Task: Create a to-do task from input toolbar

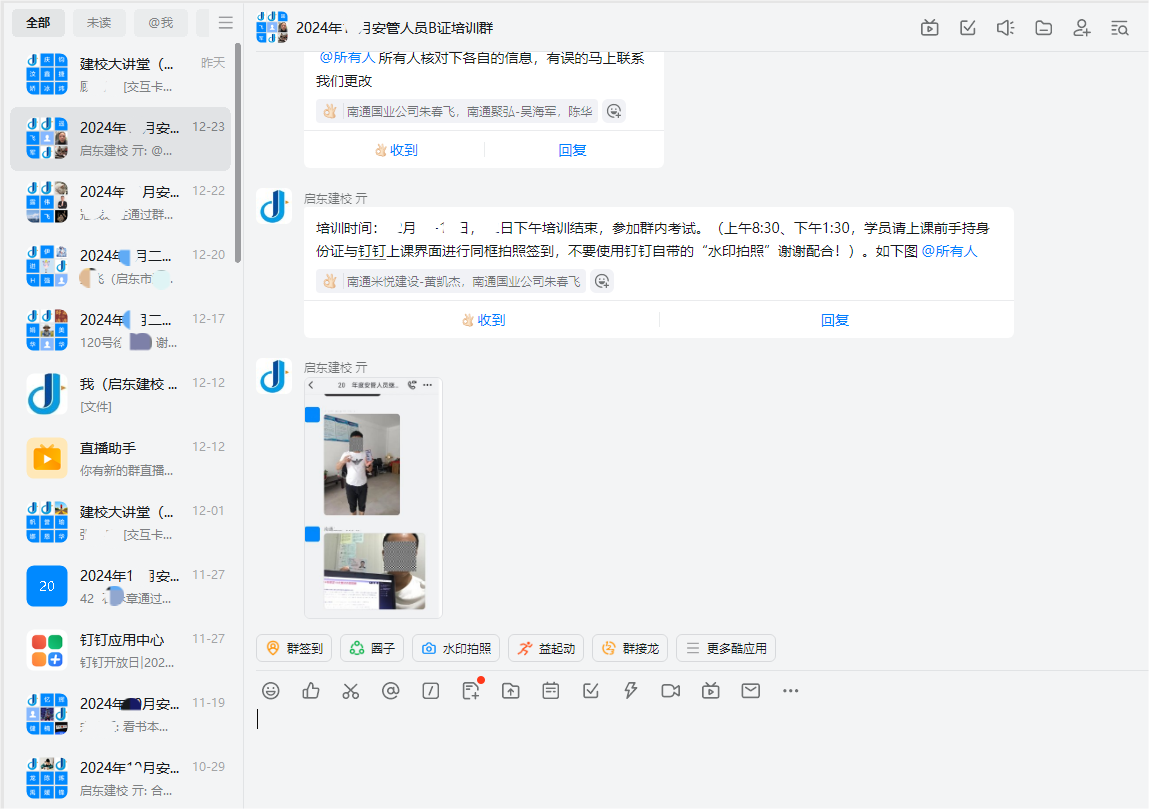Action: click(591, 690)
